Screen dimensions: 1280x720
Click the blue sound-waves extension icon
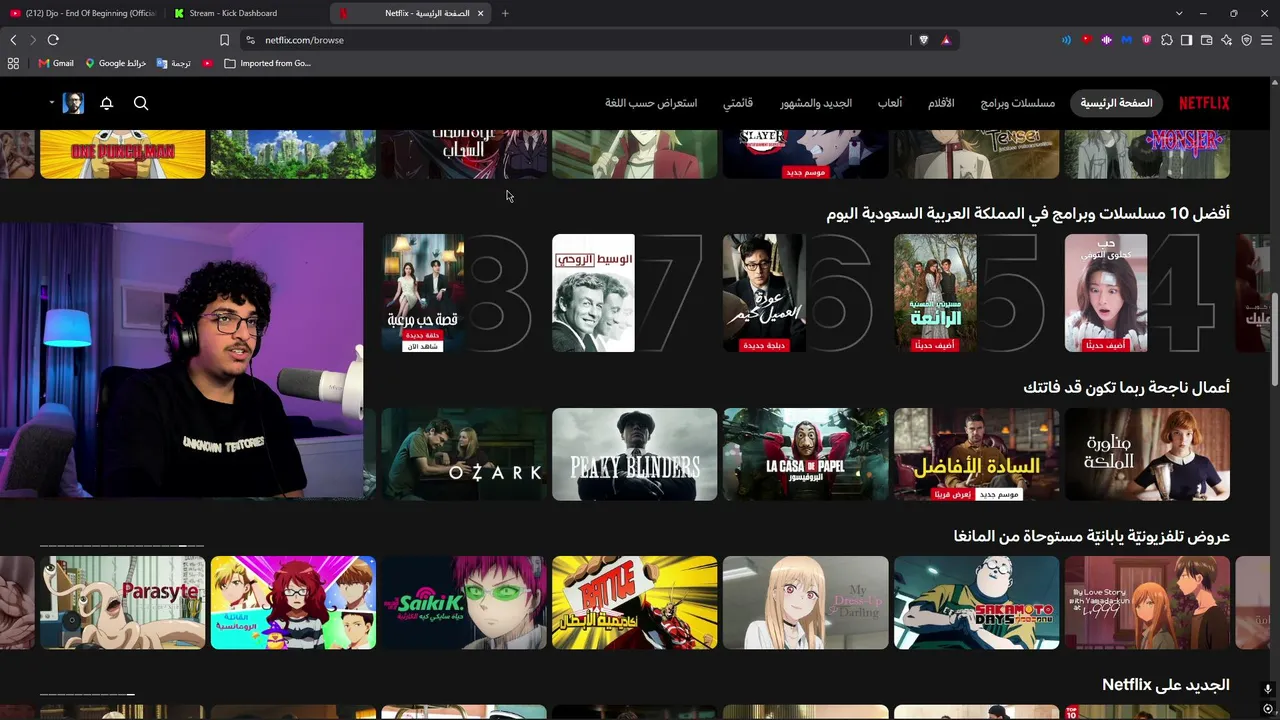tap(1066, 40)
